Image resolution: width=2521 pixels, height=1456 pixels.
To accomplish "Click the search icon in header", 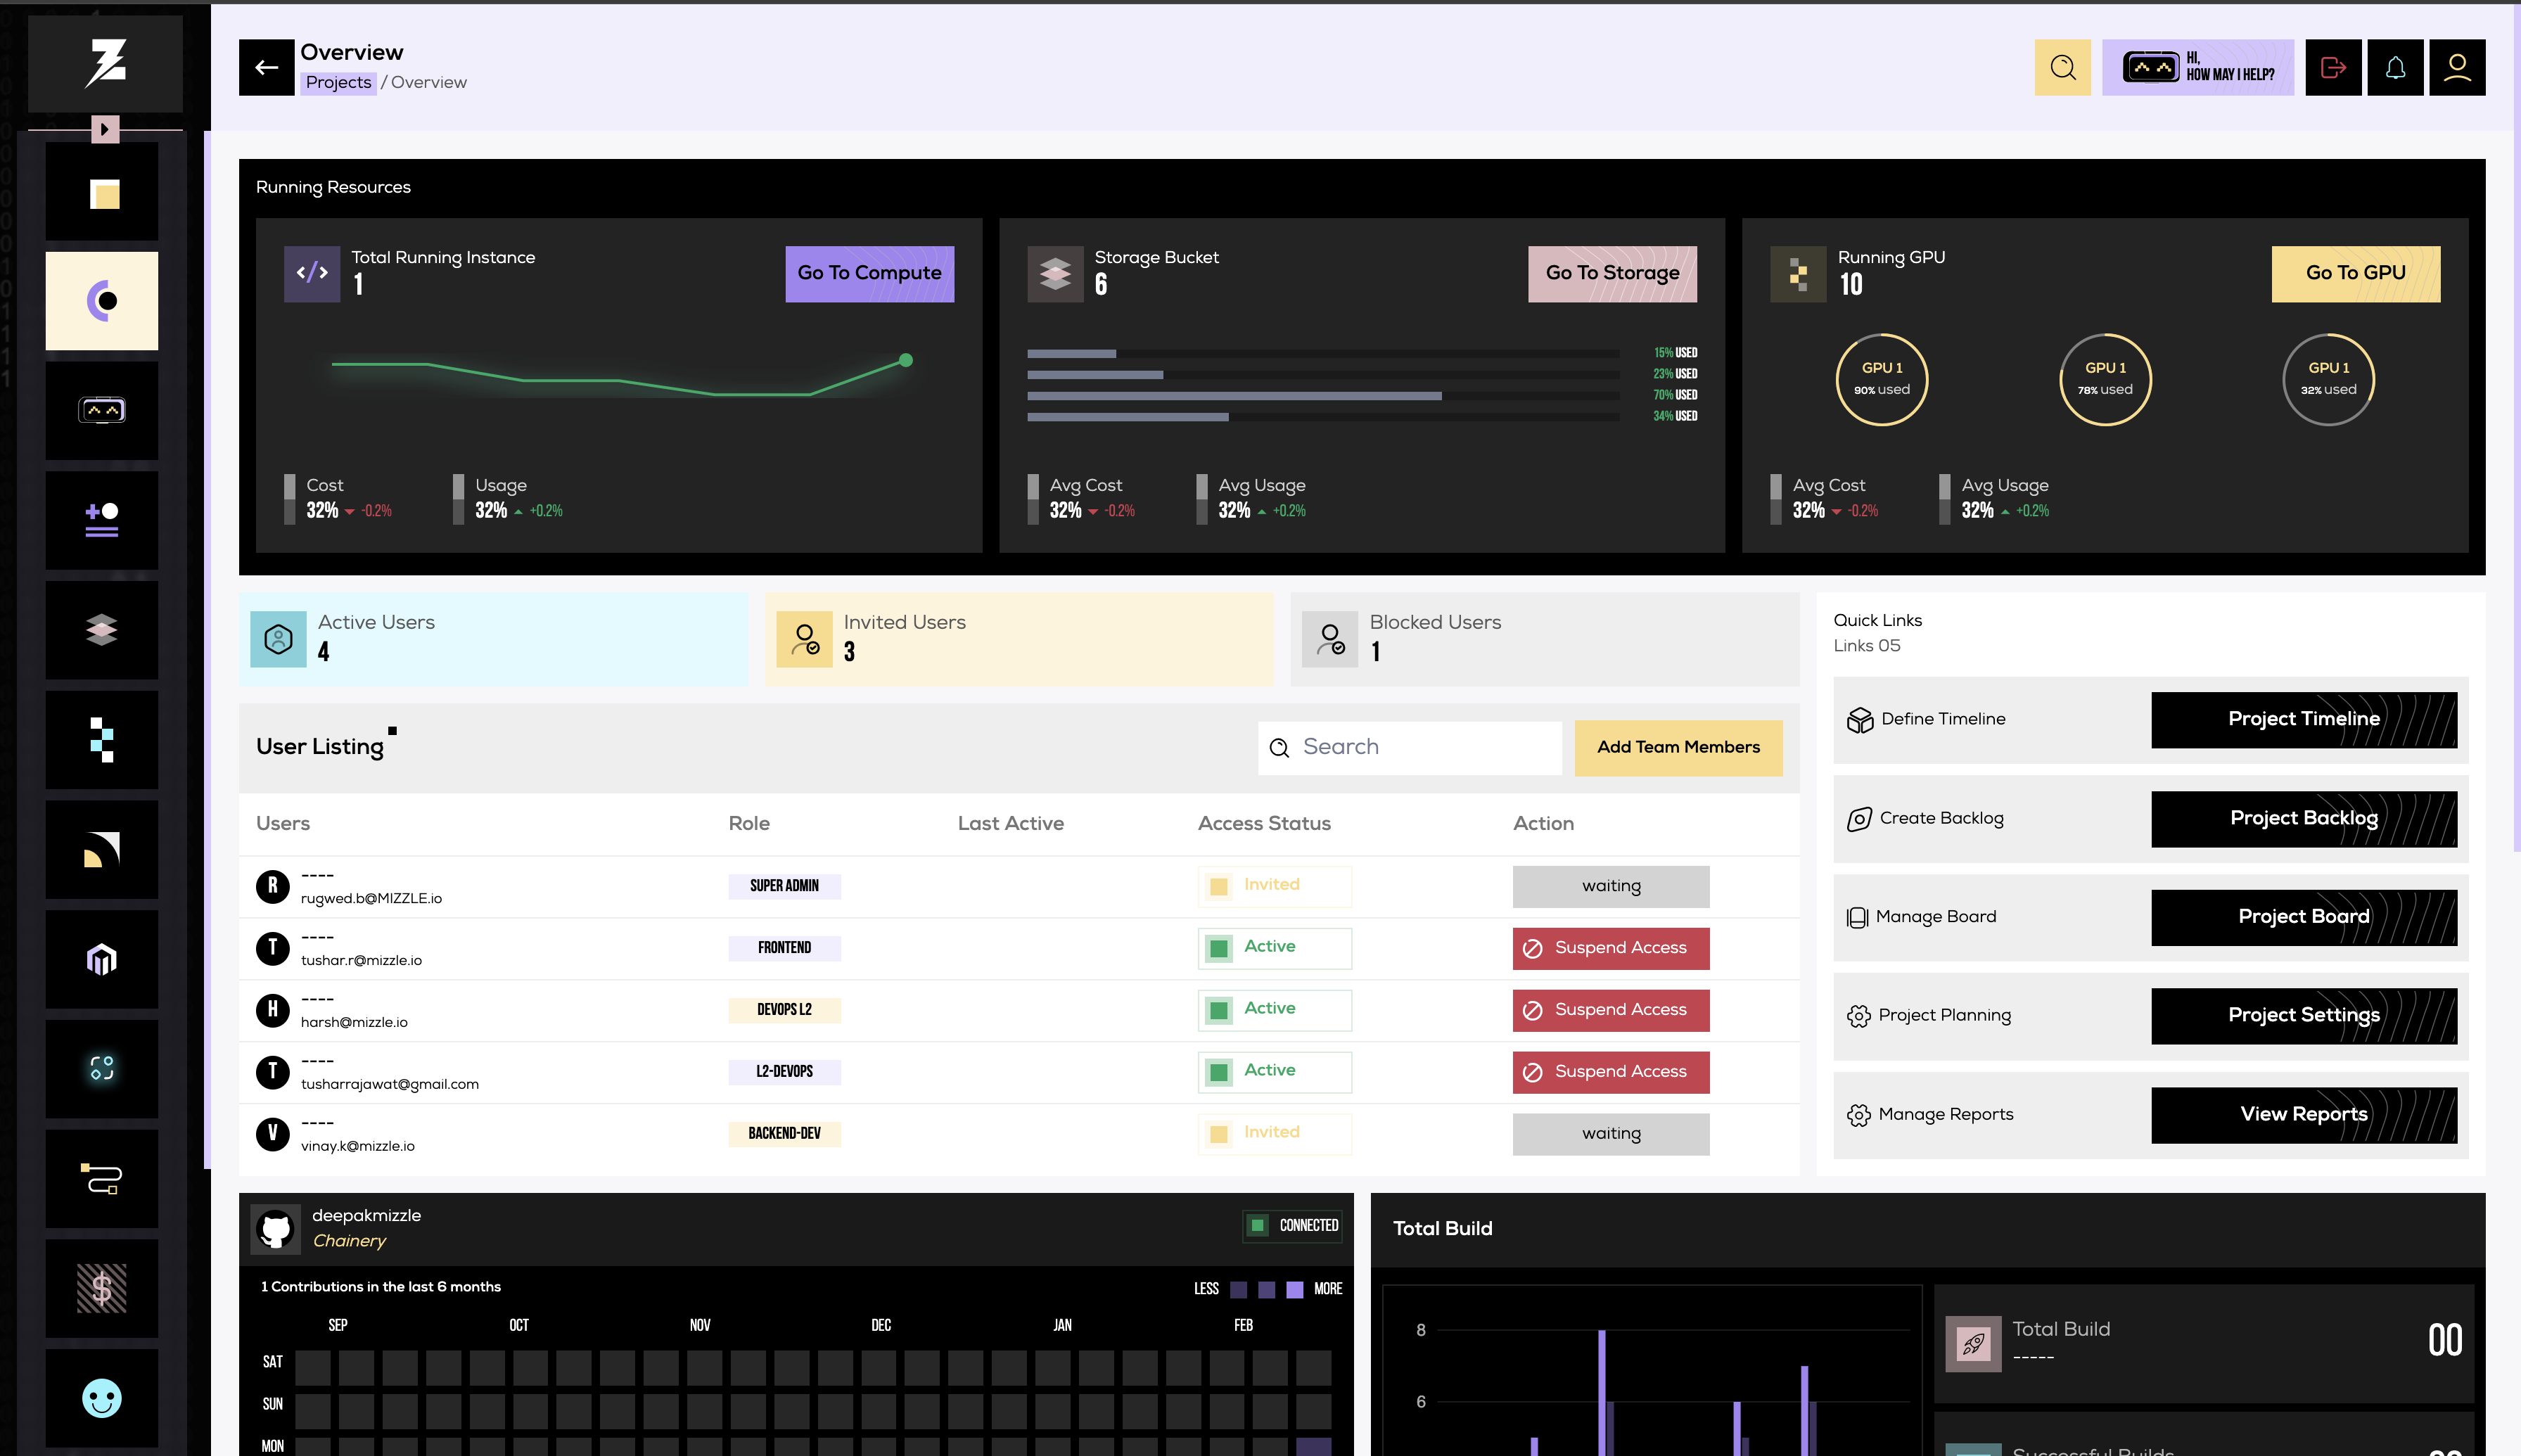I will (2062, 68).
